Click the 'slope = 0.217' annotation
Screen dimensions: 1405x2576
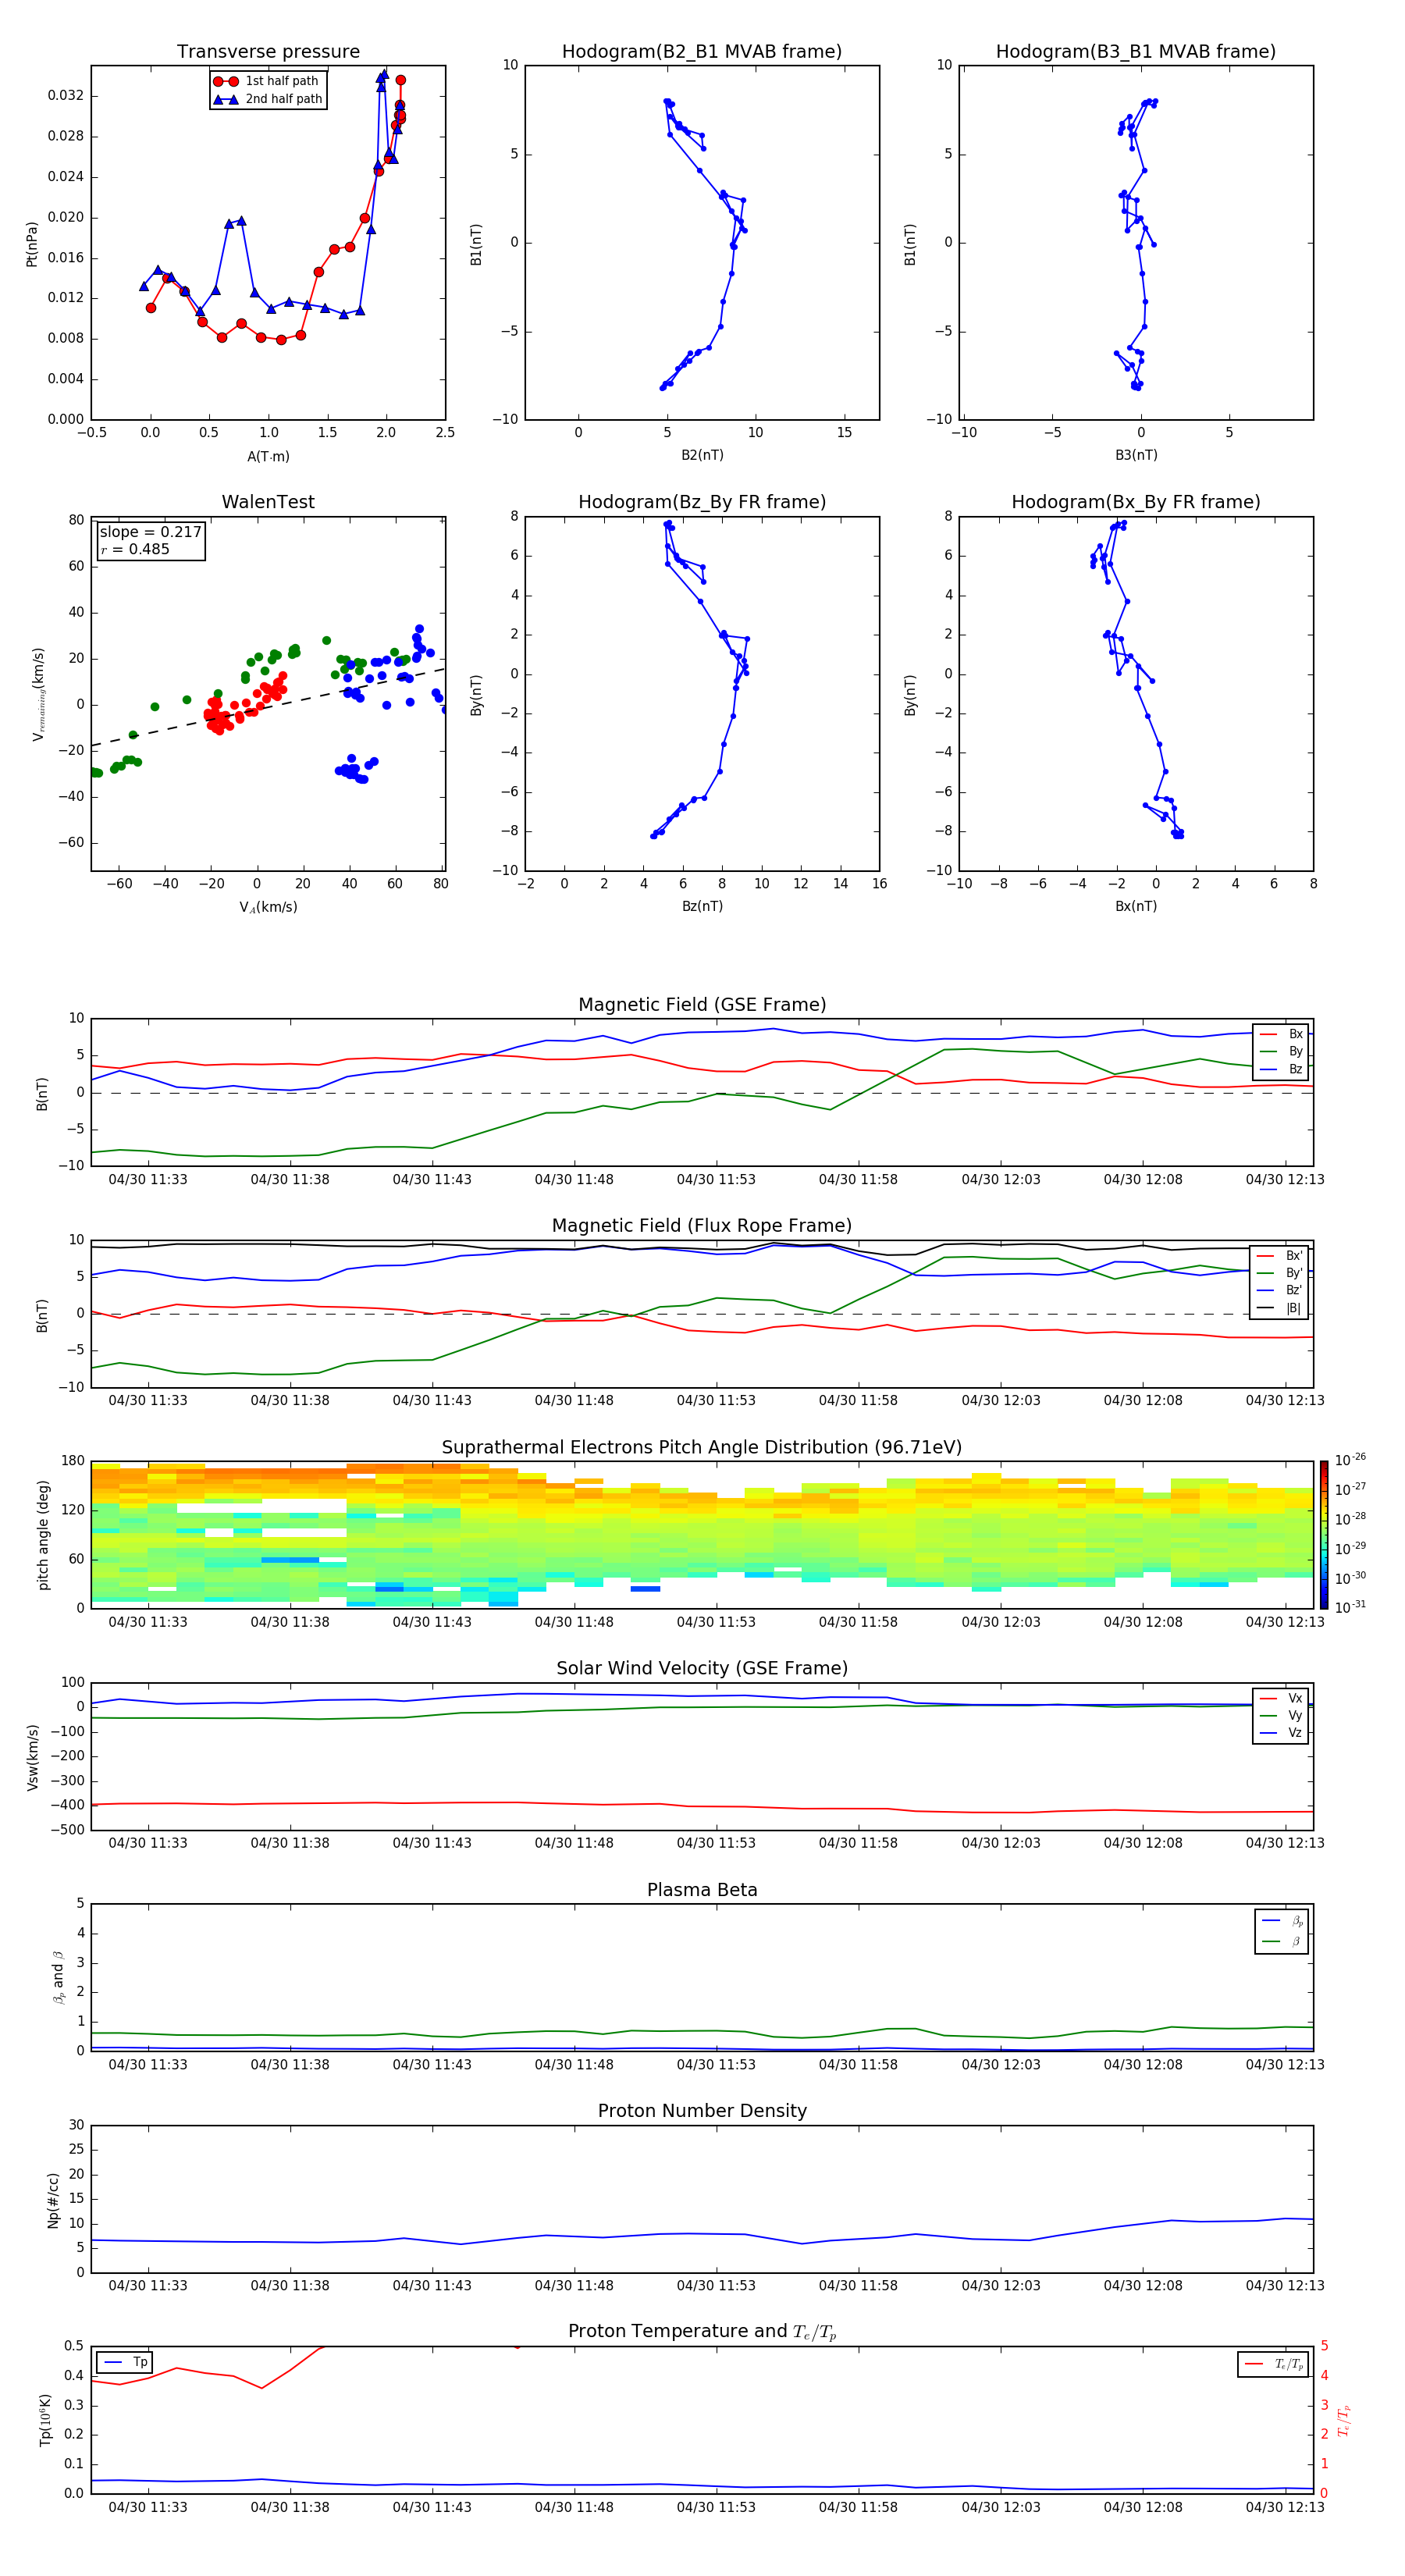[x=151, y=532]
